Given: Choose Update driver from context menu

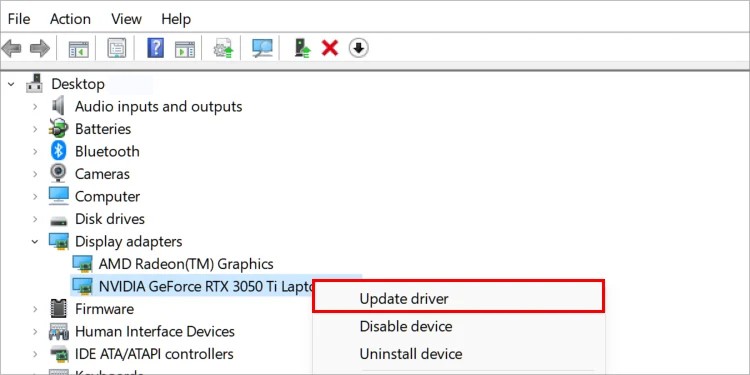Looking at the screenshot, I should (458, 298).
